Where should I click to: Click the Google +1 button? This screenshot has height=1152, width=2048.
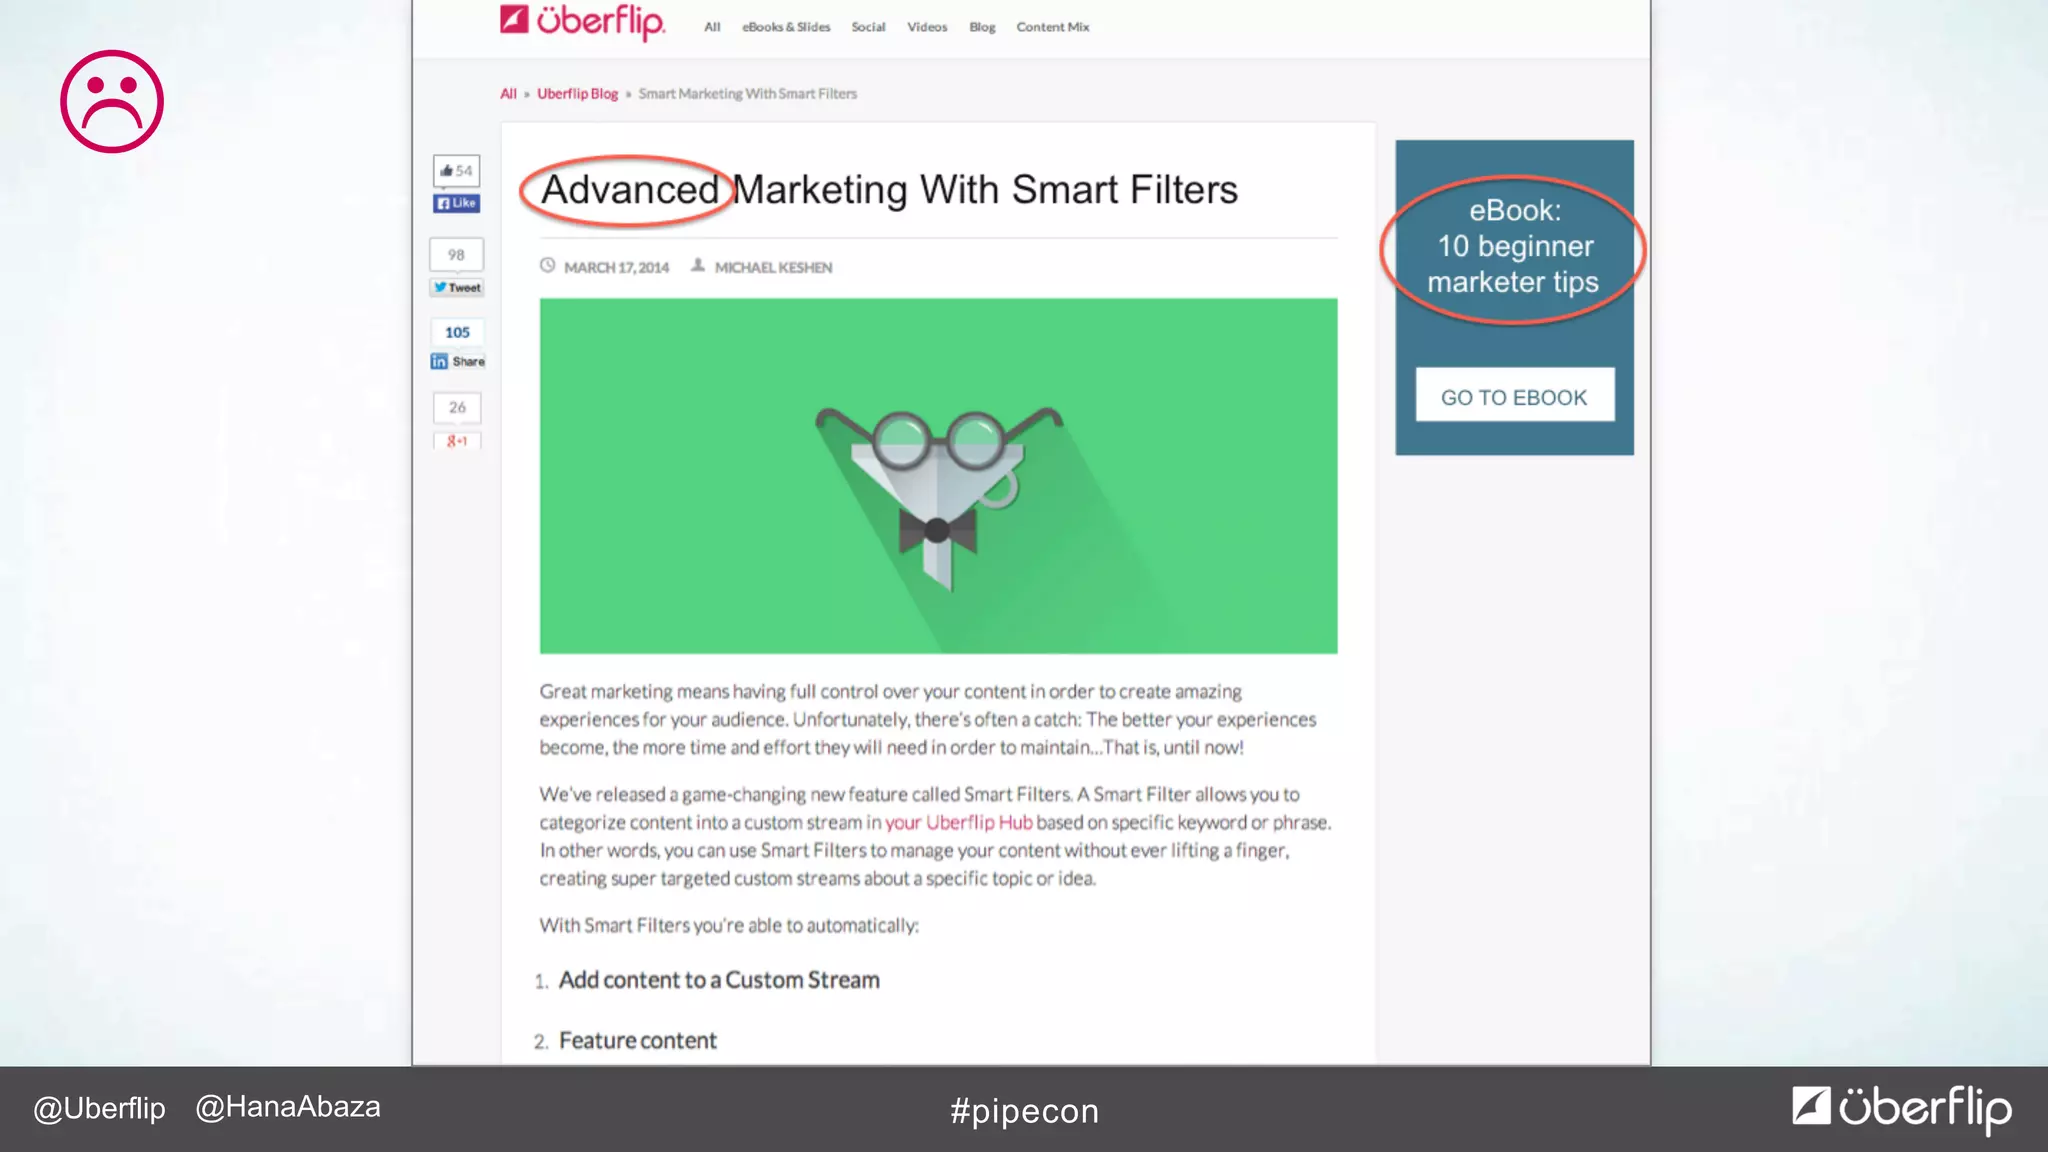[x=457, y=441]
